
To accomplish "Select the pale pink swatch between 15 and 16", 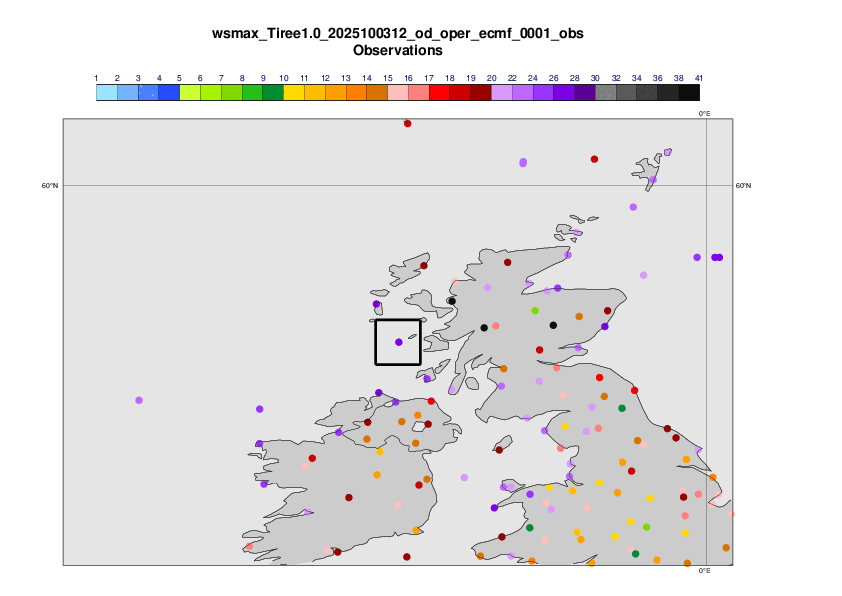I will (x=398, y=93).
